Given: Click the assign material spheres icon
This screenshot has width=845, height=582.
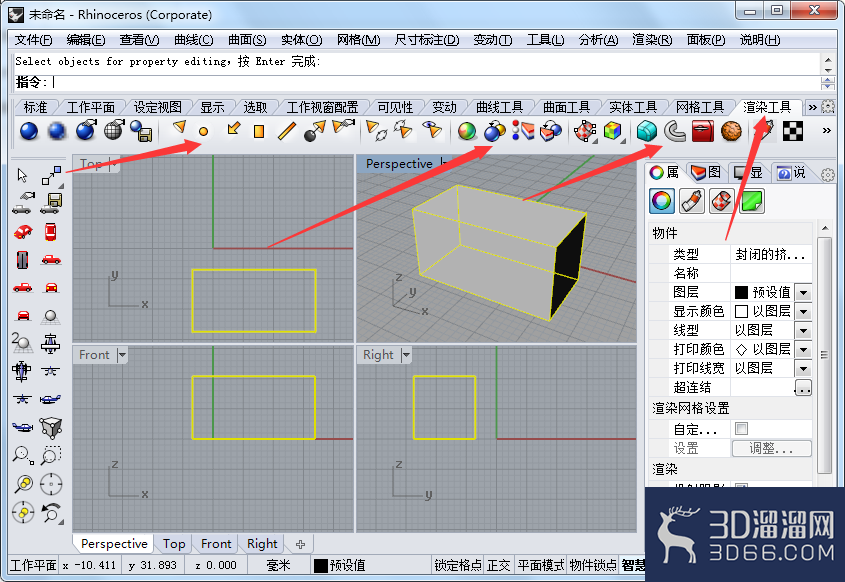Looking at the screenshot, I should pos(495,131).
